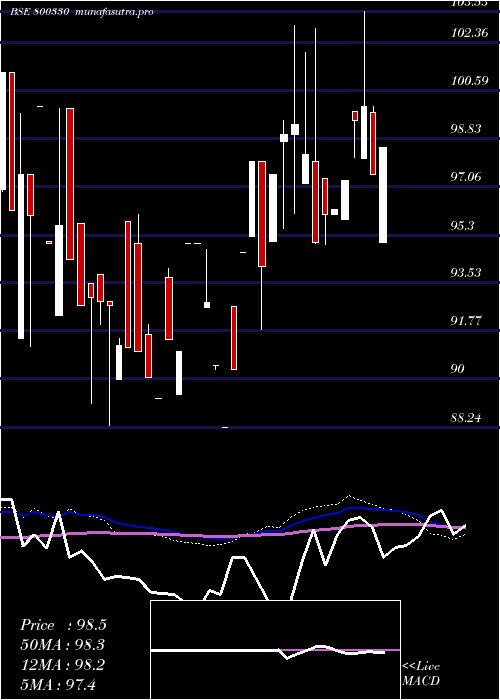Screen dimensions: 500x700
Task: Select the 97.06 price axis label
Action: (x=466, y=177)
